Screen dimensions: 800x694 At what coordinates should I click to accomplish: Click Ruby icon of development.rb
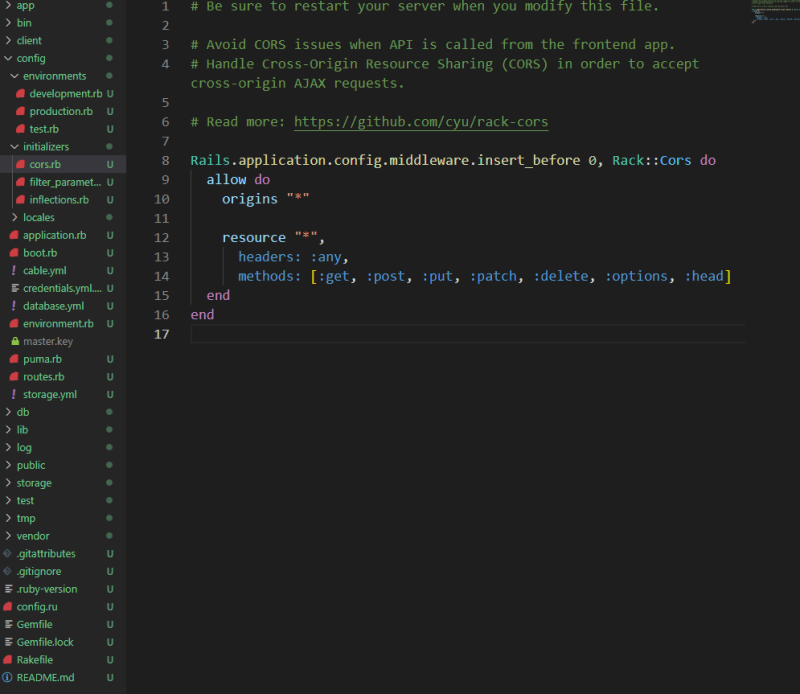pos(21,93)
